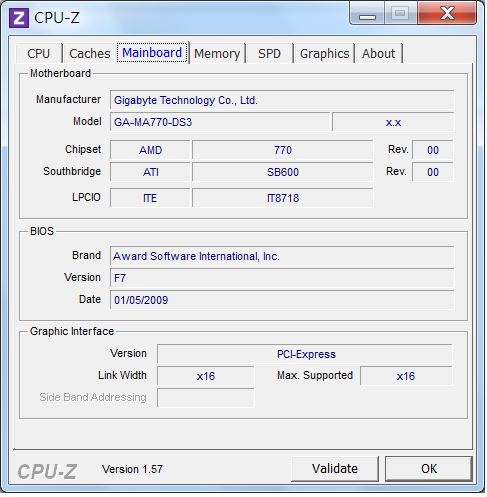Click the Version 1.57 label

point(132,469)
